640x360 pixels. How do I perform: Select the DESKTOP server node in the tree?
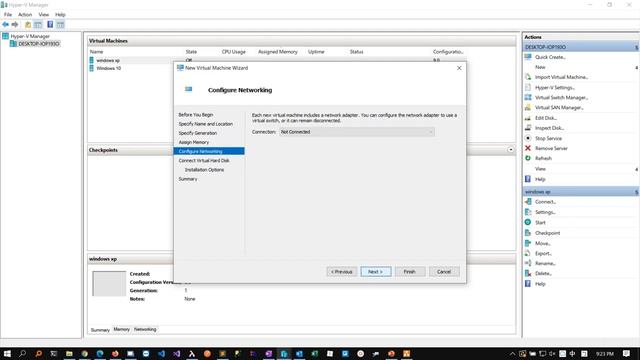38,44
